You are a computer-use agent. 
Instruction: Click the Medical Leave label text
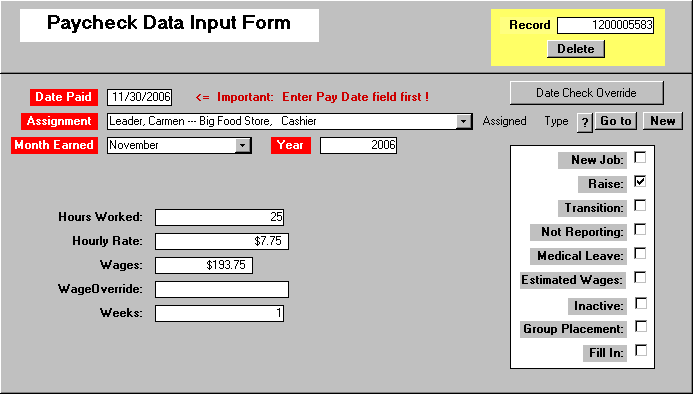click(580, 256)
